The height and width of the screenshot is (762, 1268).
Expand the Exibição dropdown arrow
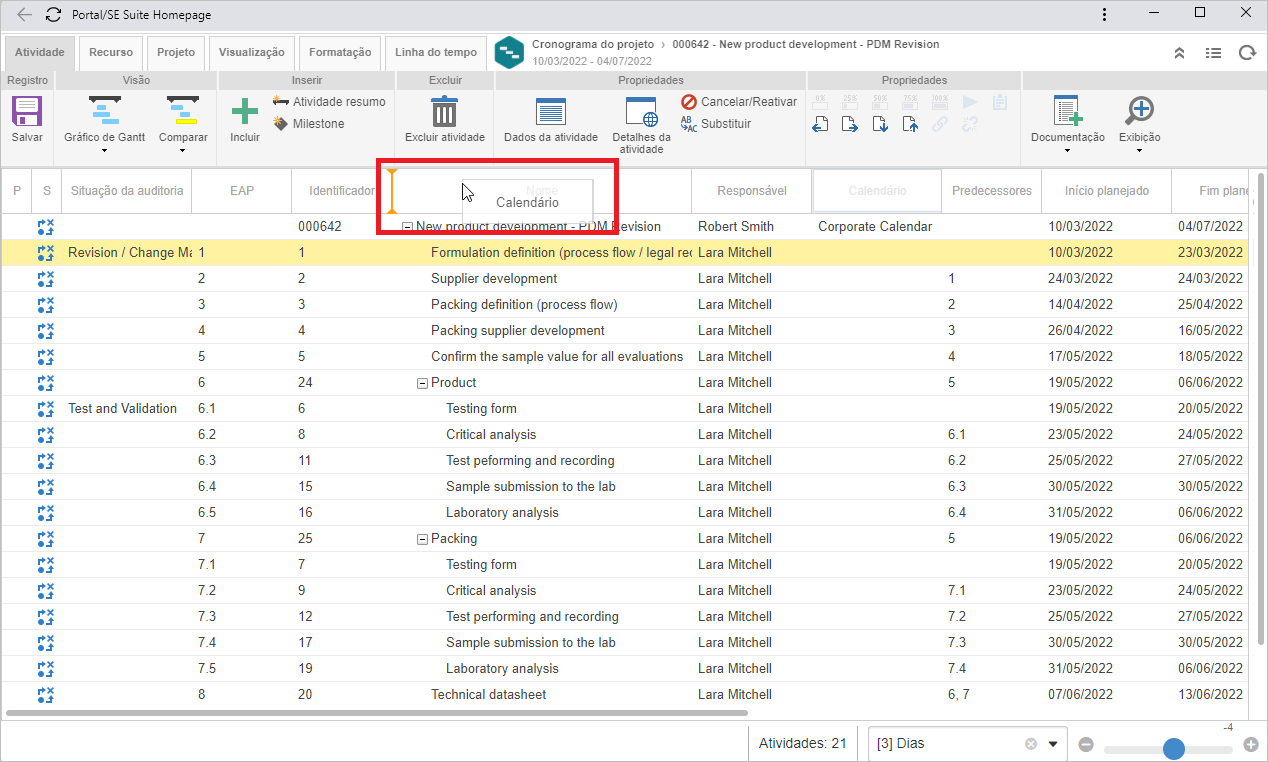click(1139, 152)
